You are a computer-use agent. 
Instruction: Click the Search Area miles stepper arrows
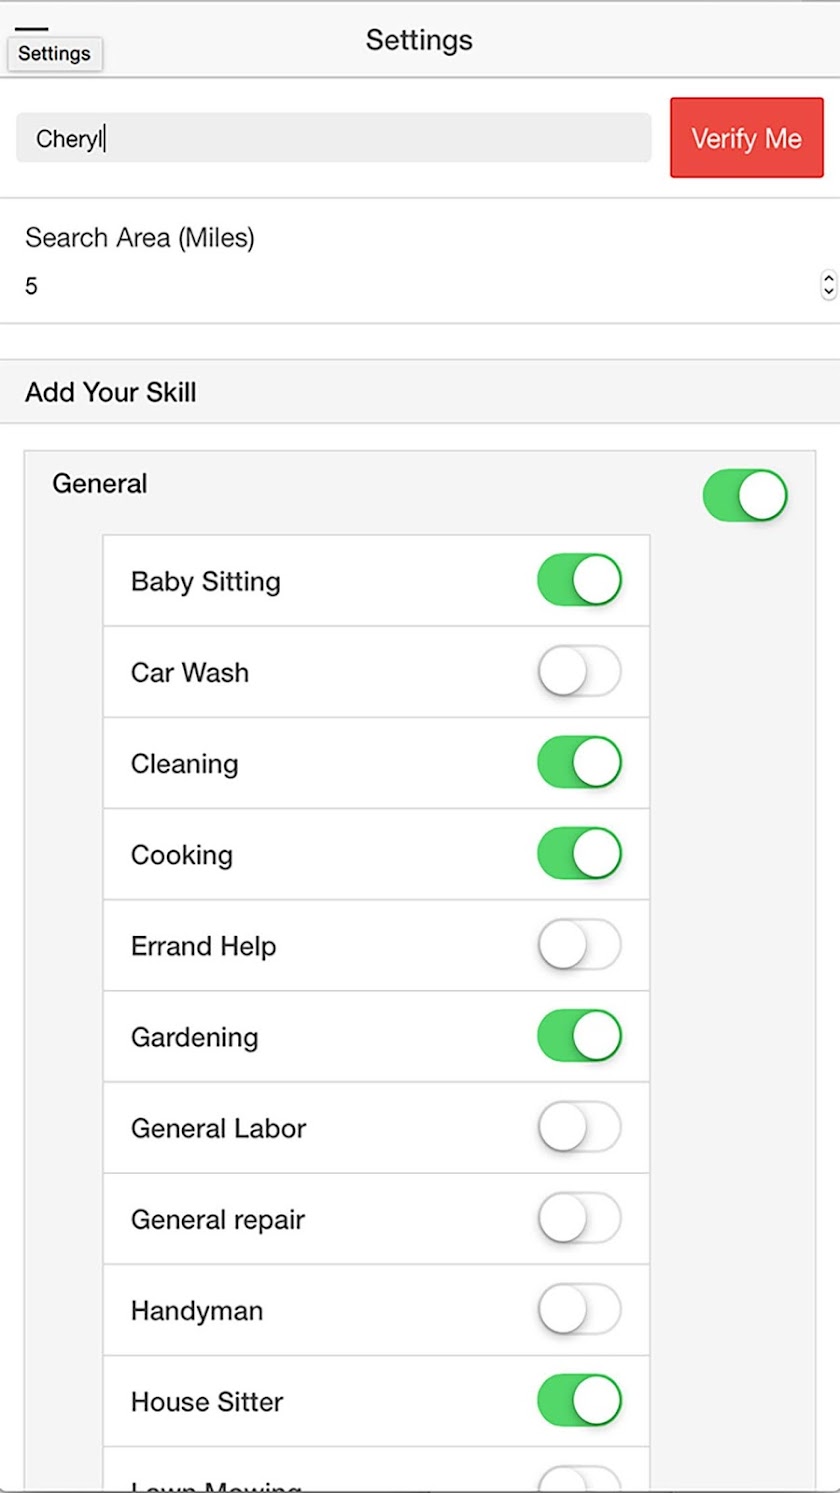tap(827, 285)
